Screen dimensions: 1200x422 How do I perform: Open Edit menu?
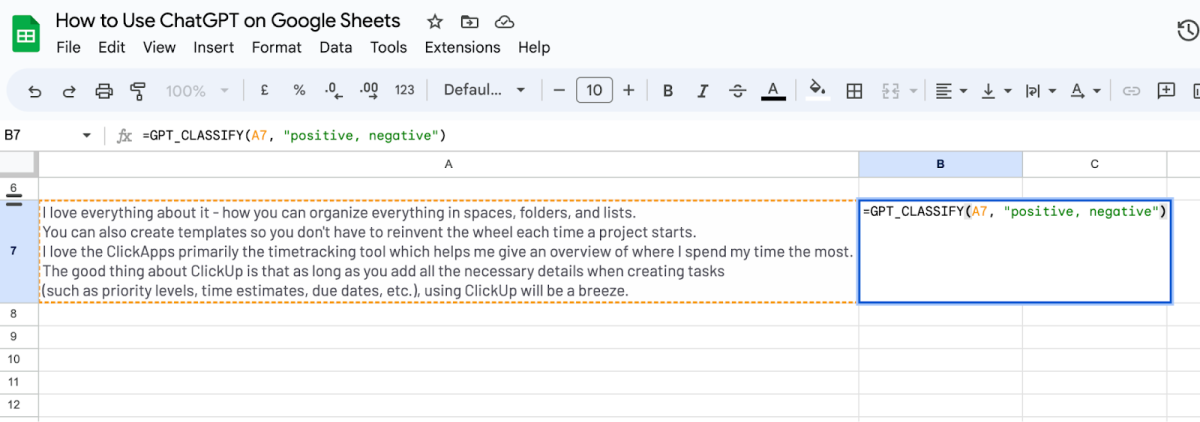tap(112, 47)
